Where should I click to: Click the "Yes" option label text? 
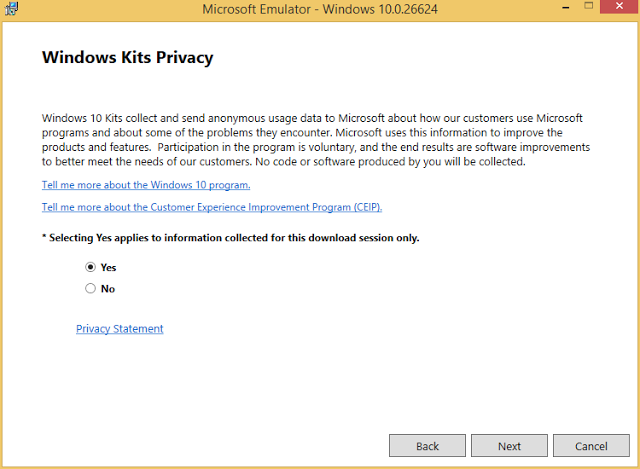(x=108, y=267)
